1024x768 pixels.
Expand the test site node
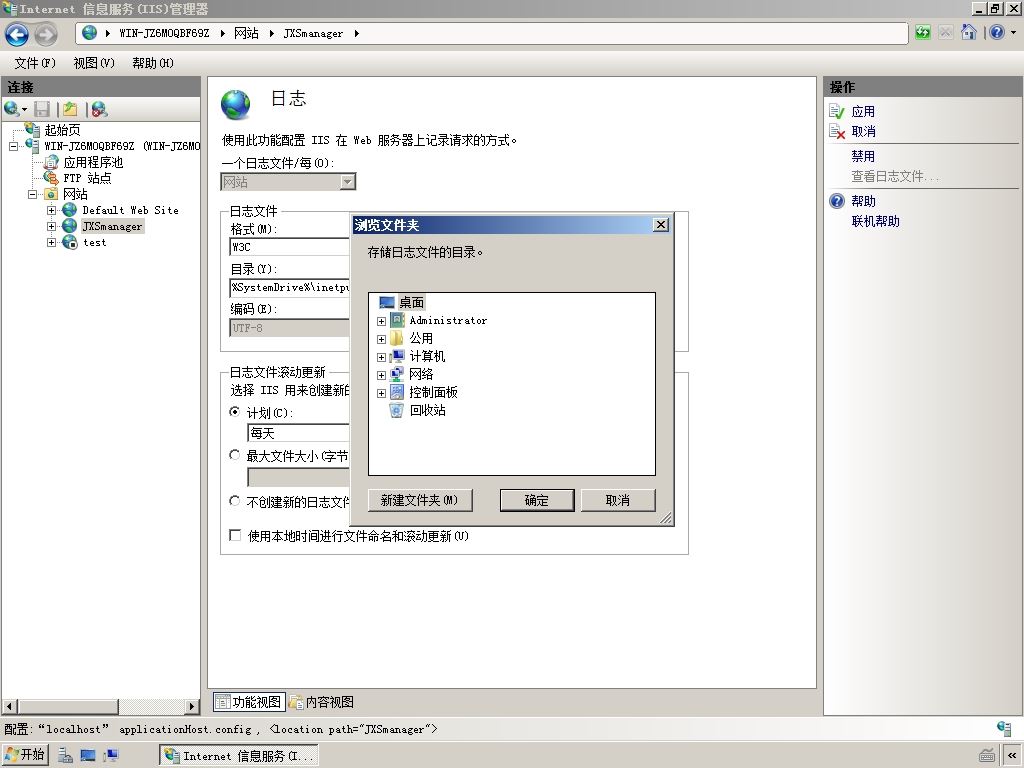point(51,242)
